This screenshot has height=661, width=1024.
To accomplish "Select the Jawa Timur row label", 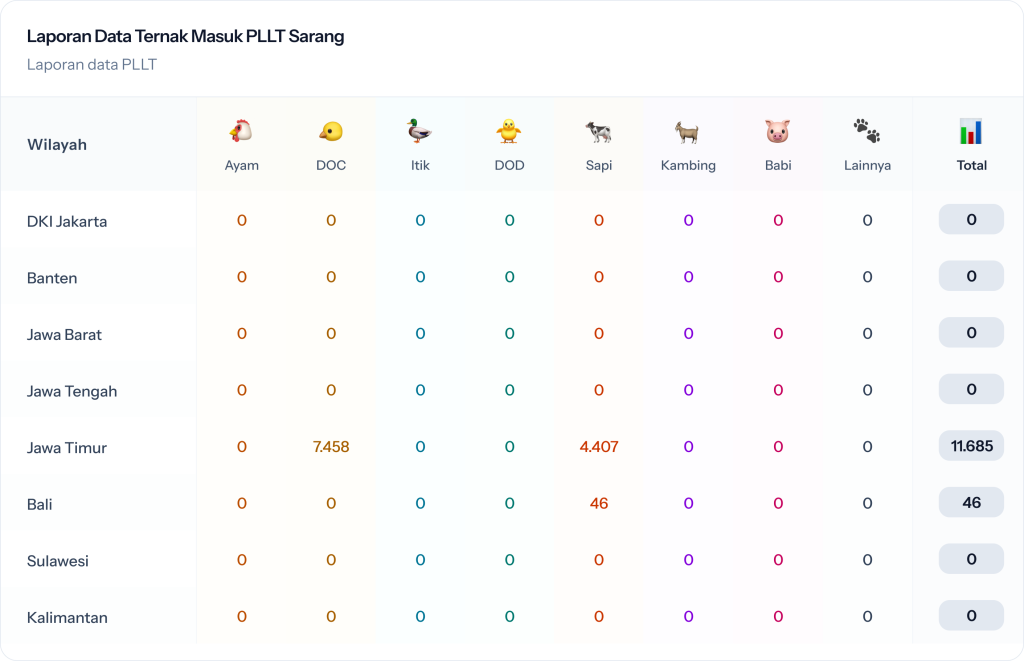I will coord(67,448).
